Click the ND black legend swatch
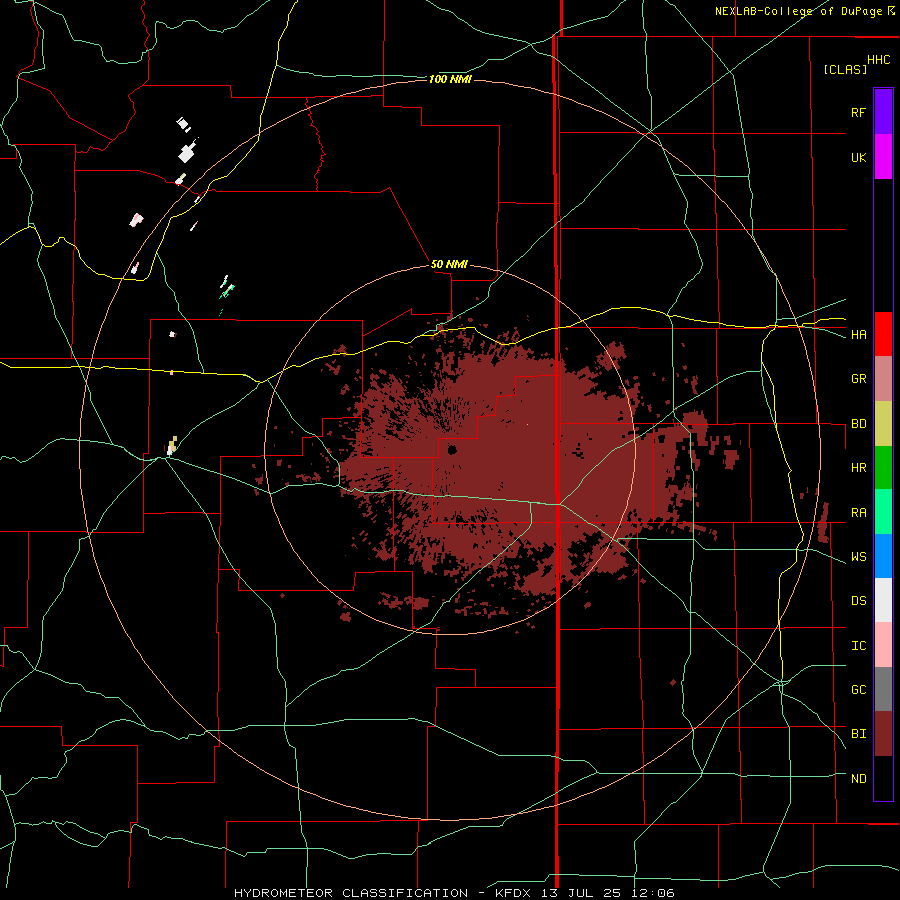 (x=883, y=778)
